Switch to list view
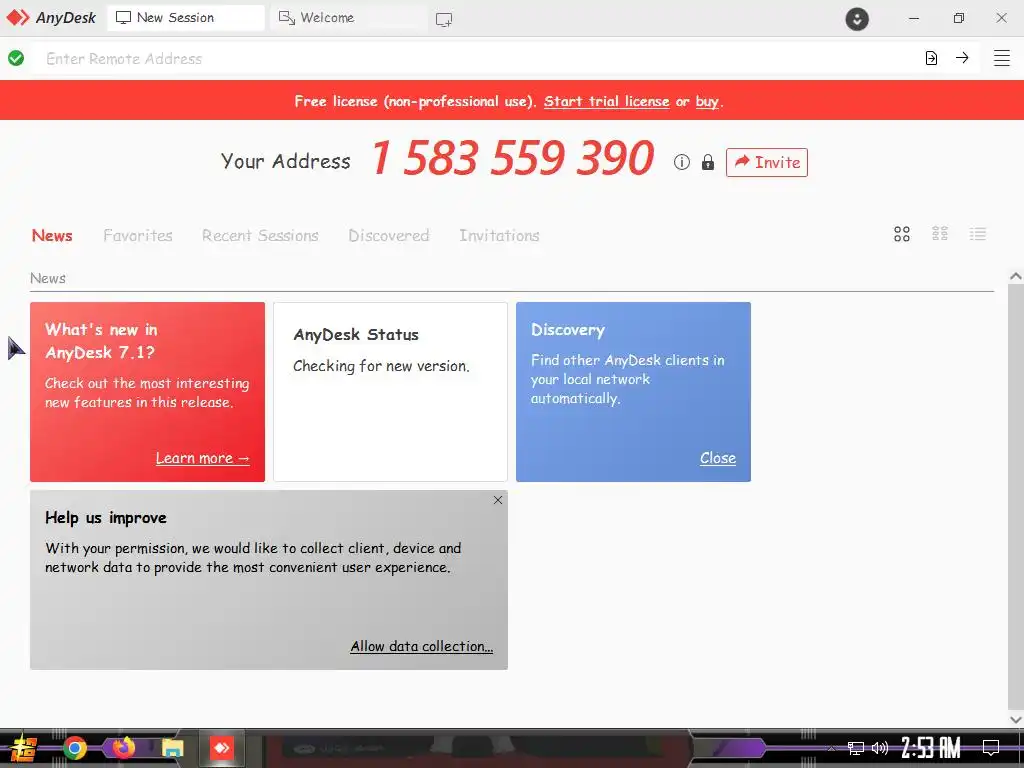The height and width of the screenshot is (768, 1024). point(978,234)
